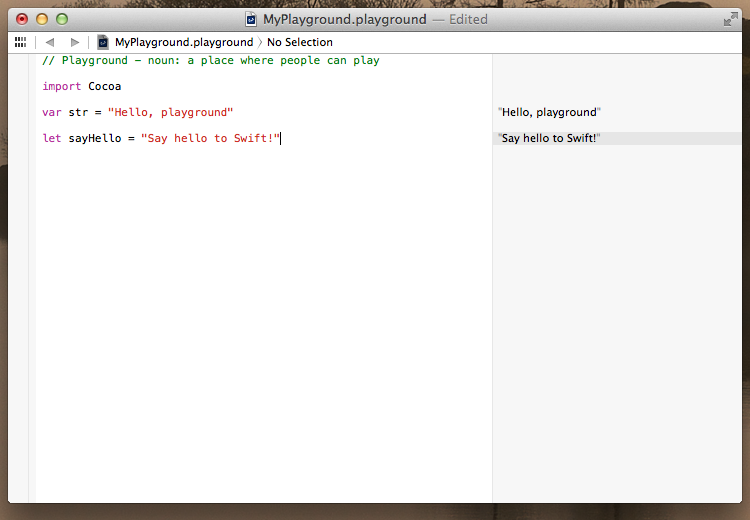Enter full screen with the arrows icon
Image resolution: width=750 pixels, height=520 pixels.
coord(730,20)
